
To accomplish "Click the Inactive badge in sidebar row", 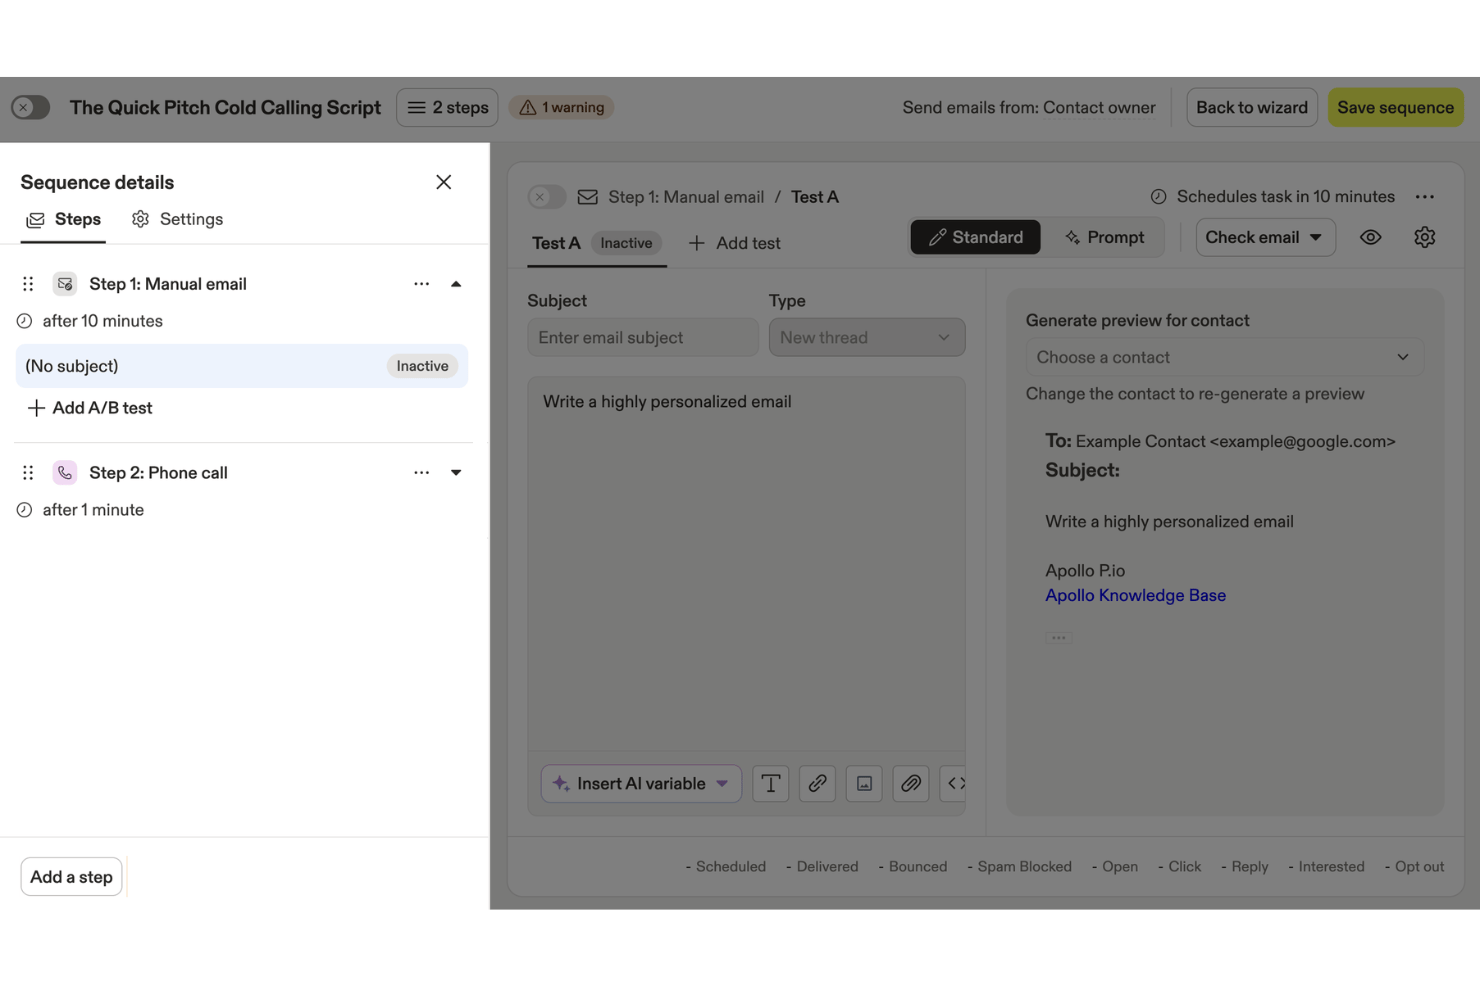I will [422, 366].
